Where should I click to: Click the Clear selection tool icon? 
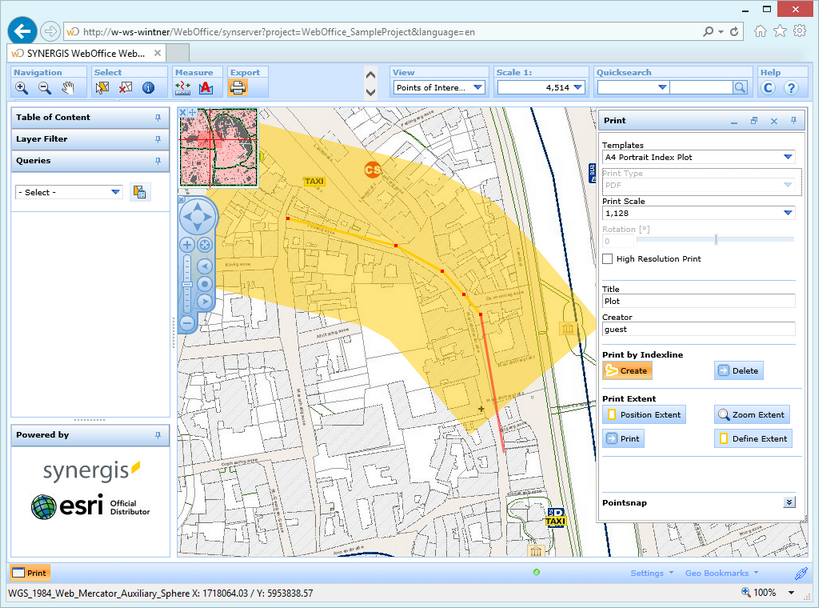coord(125,88)
